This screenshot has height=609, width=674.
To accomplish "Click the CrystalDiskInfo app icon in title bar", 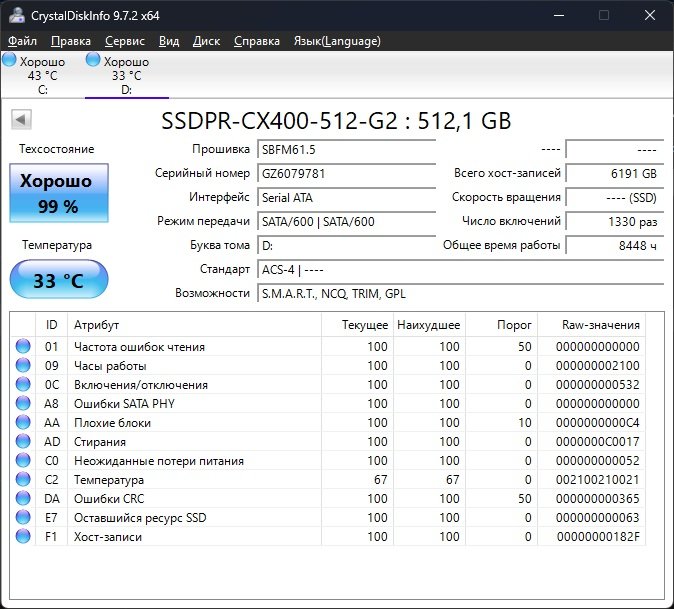I will (15, 16).
